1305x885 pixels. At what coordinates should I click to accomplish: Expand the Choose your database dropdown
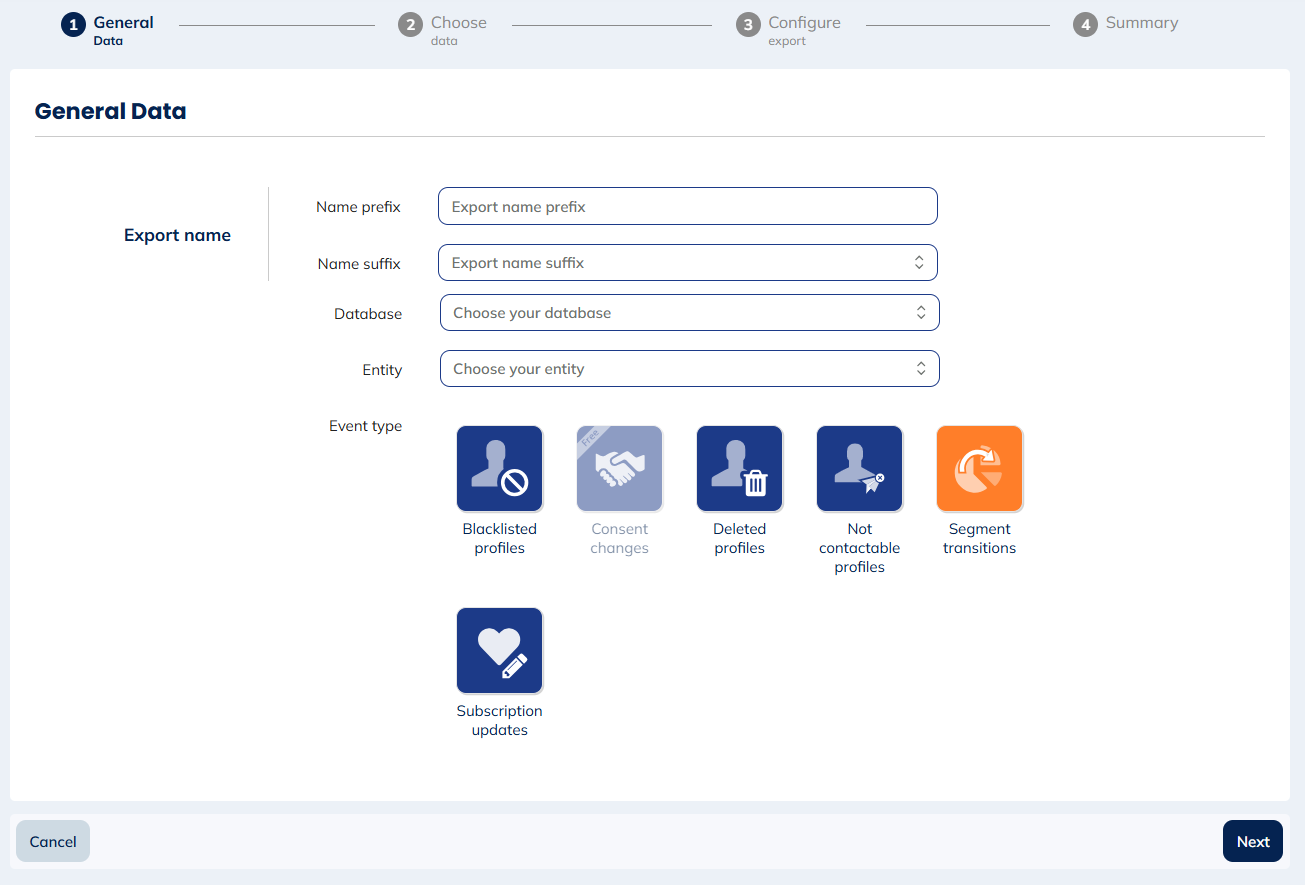click(689, 313)
